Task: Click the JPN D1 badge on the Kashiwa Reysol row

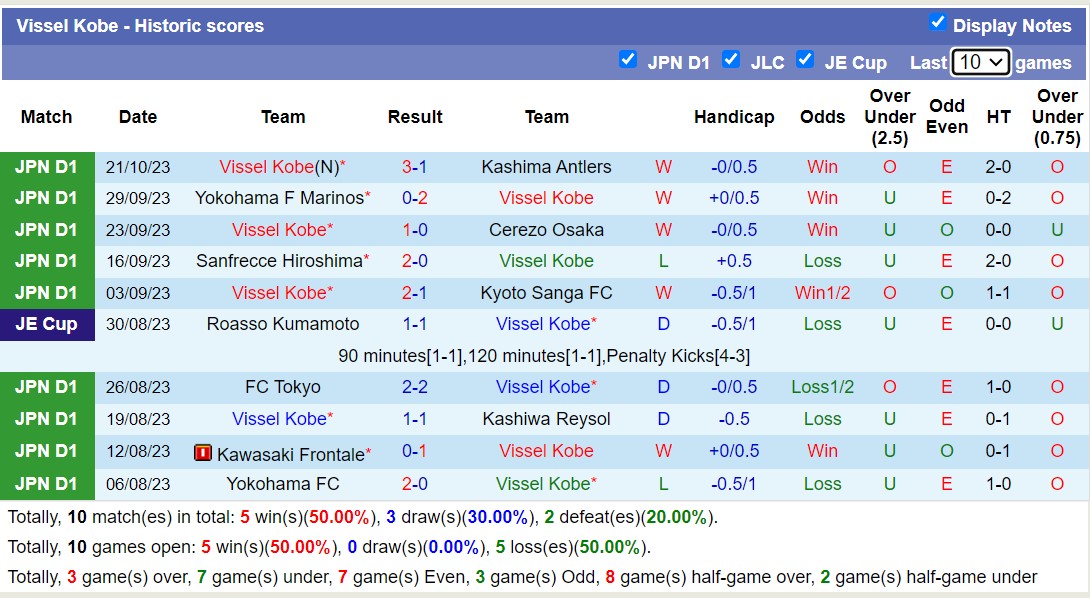Action: coord(45,418)
